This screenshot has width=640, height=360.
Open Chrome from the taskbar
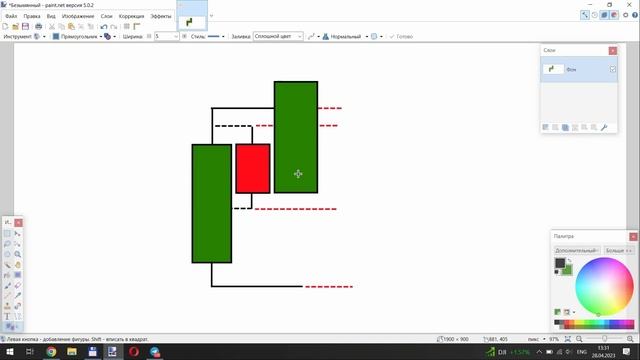51,351
